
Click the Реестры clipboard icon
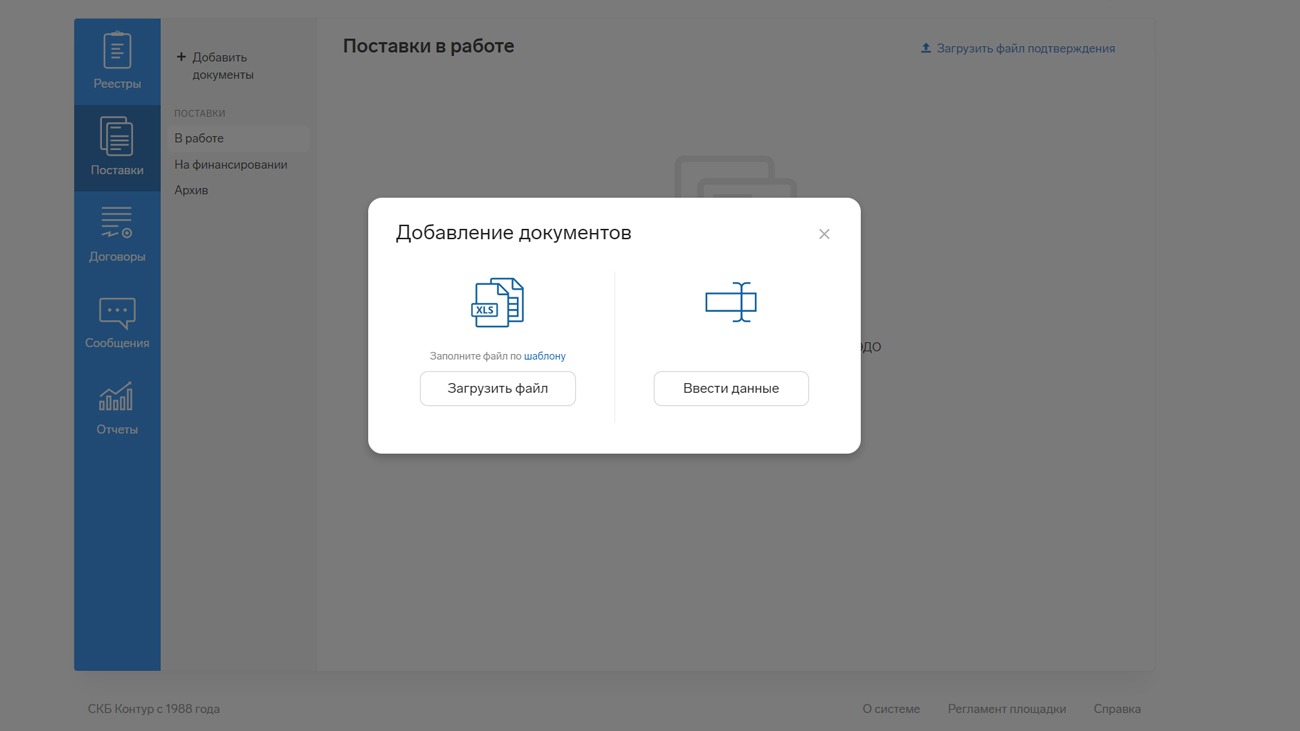(x=117, y=50)
